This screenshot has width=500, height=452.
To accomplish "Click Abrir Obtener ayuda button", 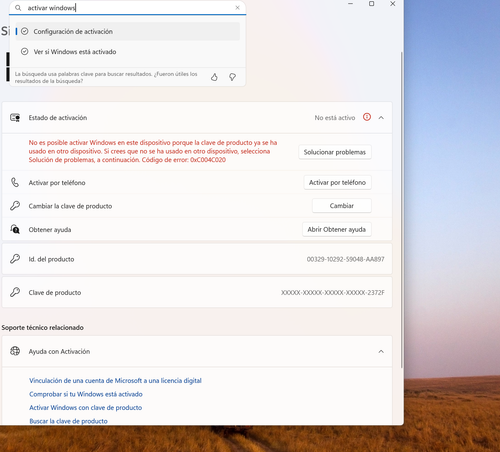I will coord(337,229).
